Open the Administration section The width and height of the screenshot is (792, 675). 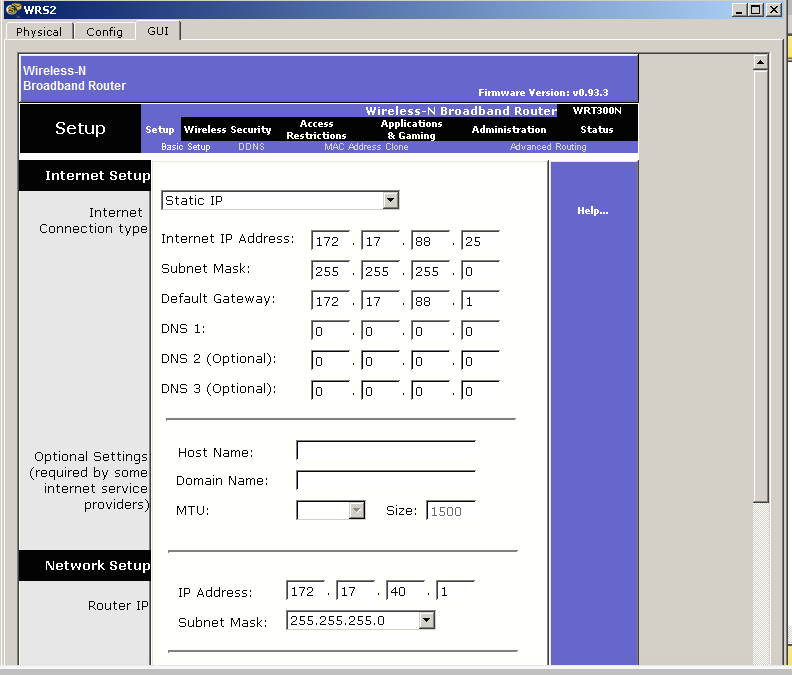pos(509,130)
